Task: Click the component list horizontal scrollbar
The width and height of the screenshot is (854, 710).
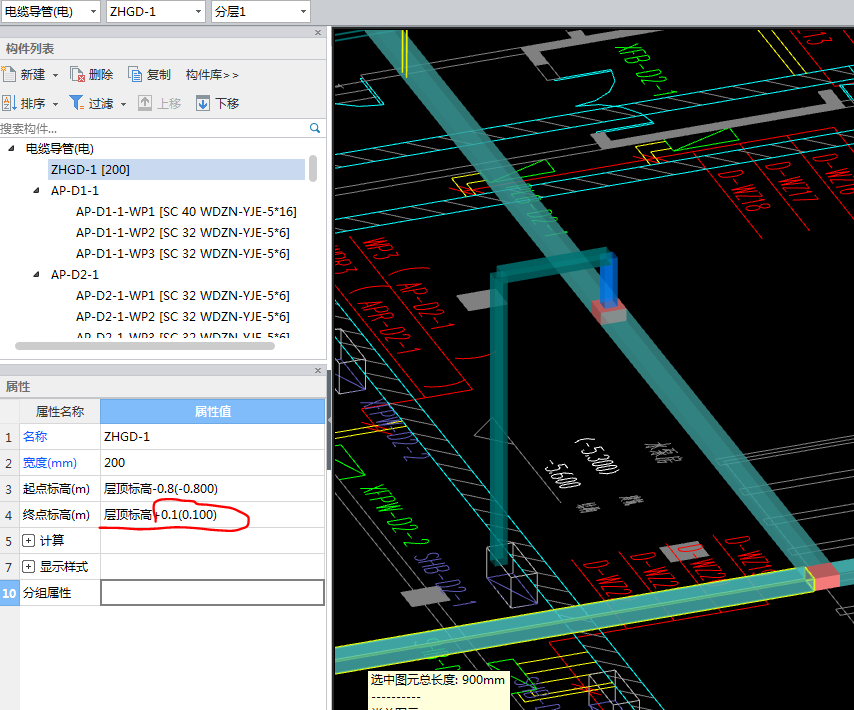Action: 145,346
